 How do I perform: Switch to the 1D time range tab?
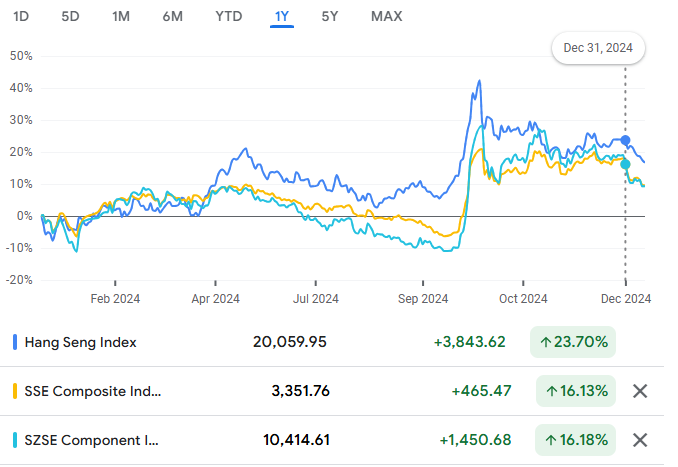pos(19,16)
